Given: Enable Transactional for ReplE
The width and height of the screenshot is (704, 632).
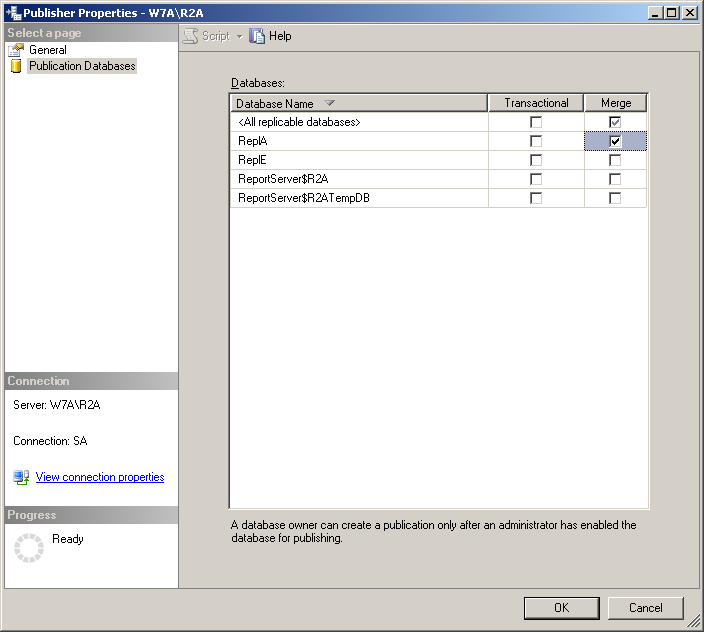Looking at the screenshot, I should pyautogui.click(x=536, y=160).
